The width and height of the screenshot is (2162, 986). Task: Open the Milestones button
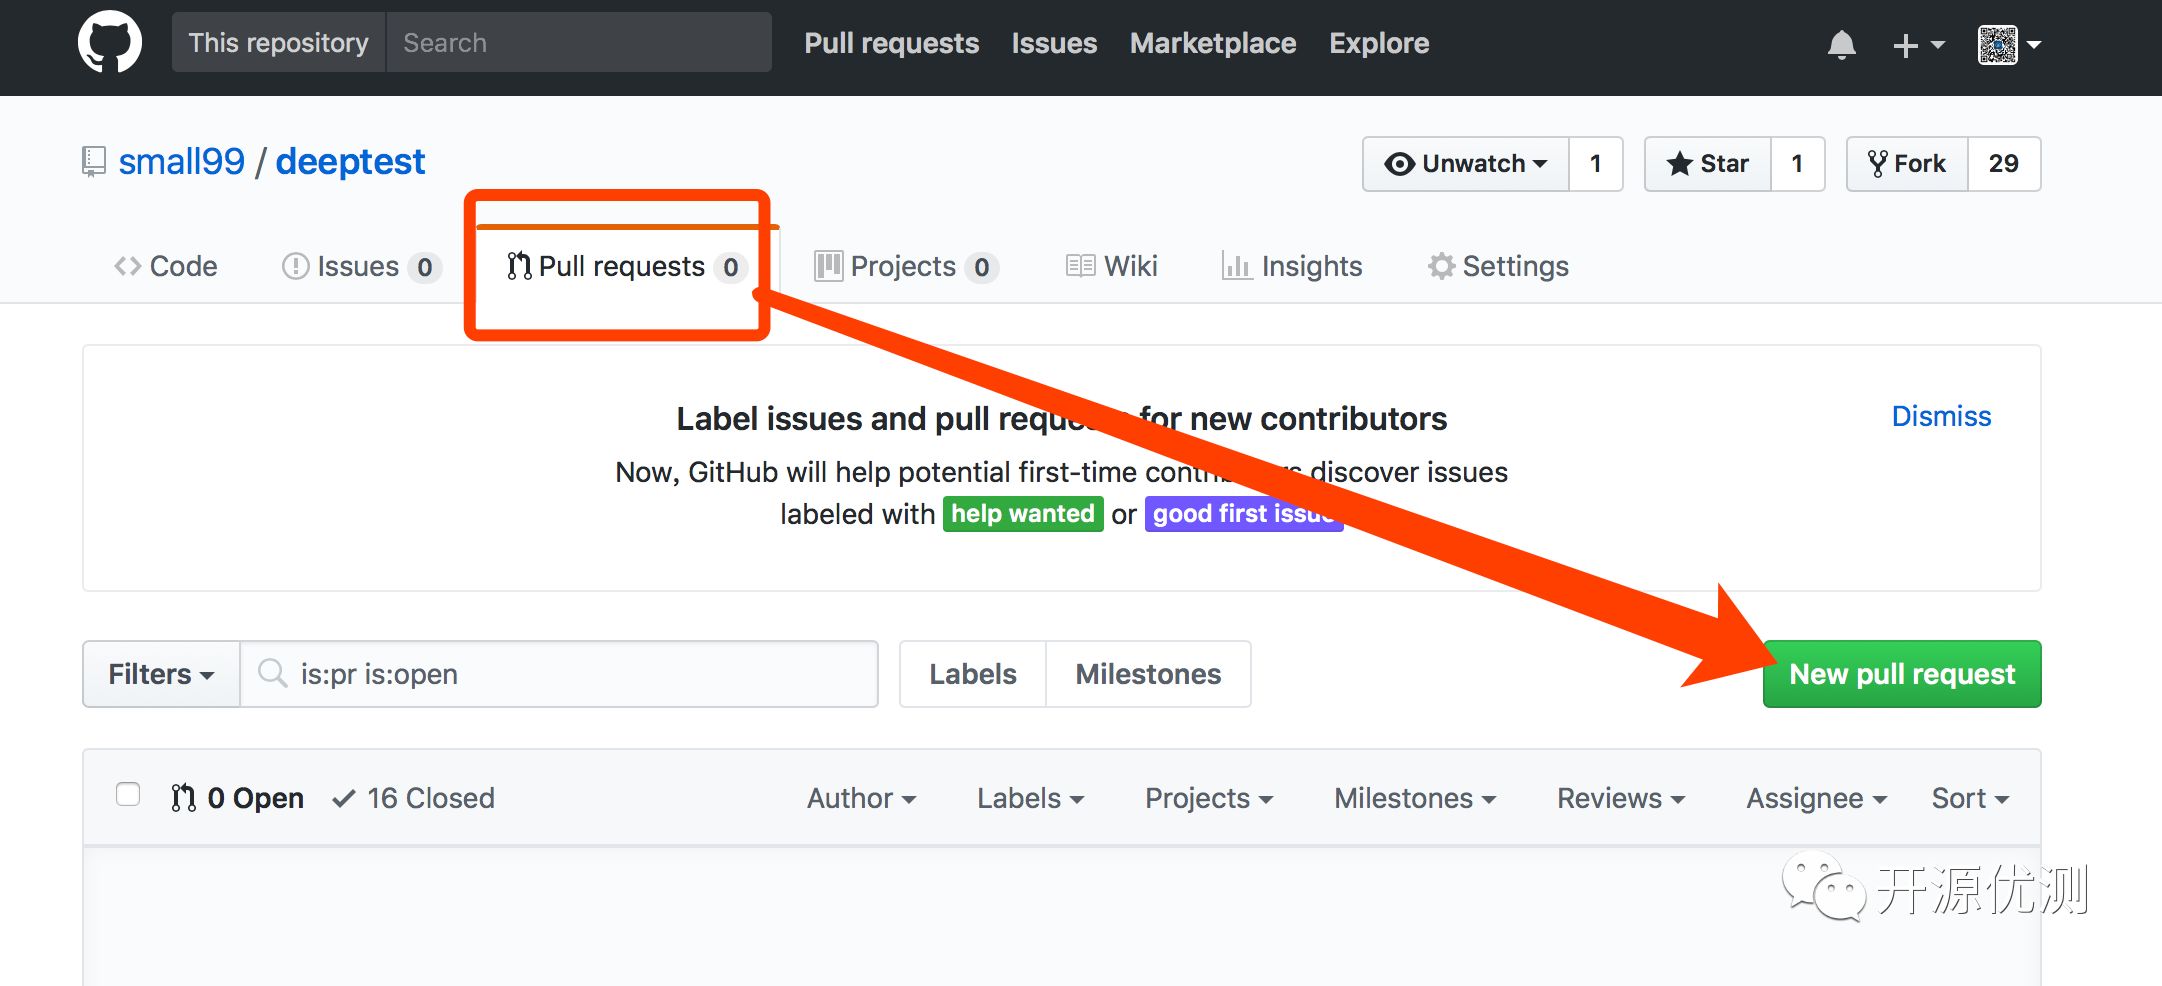point(1148,674)
